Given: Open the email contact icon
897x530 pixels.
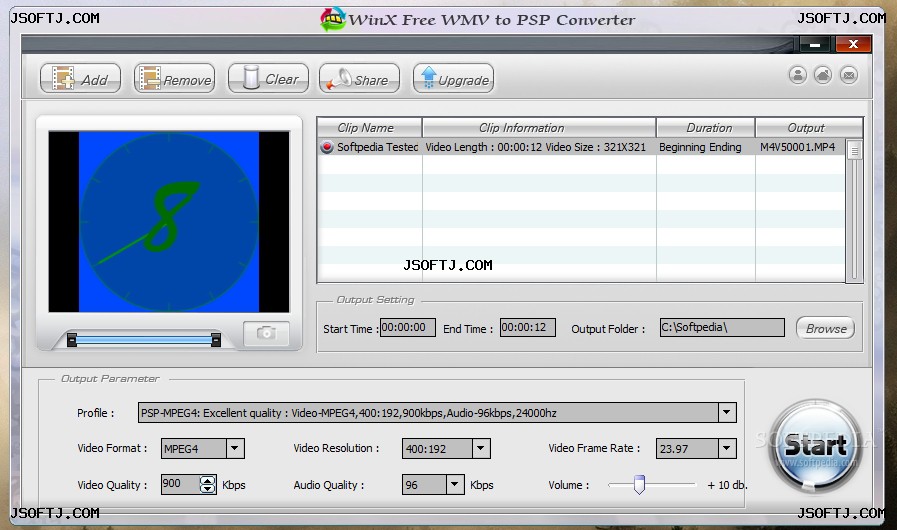Looking at the screenshot, I should (849, 75).
